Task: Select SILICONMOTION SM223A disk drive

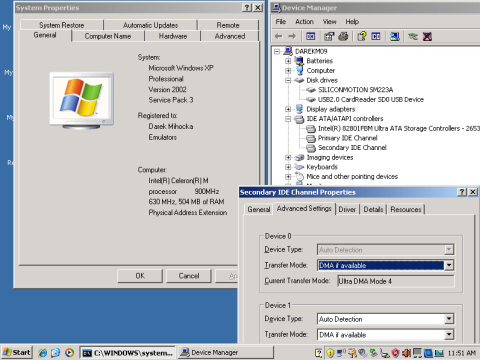Action: click(x=355, y=90)
